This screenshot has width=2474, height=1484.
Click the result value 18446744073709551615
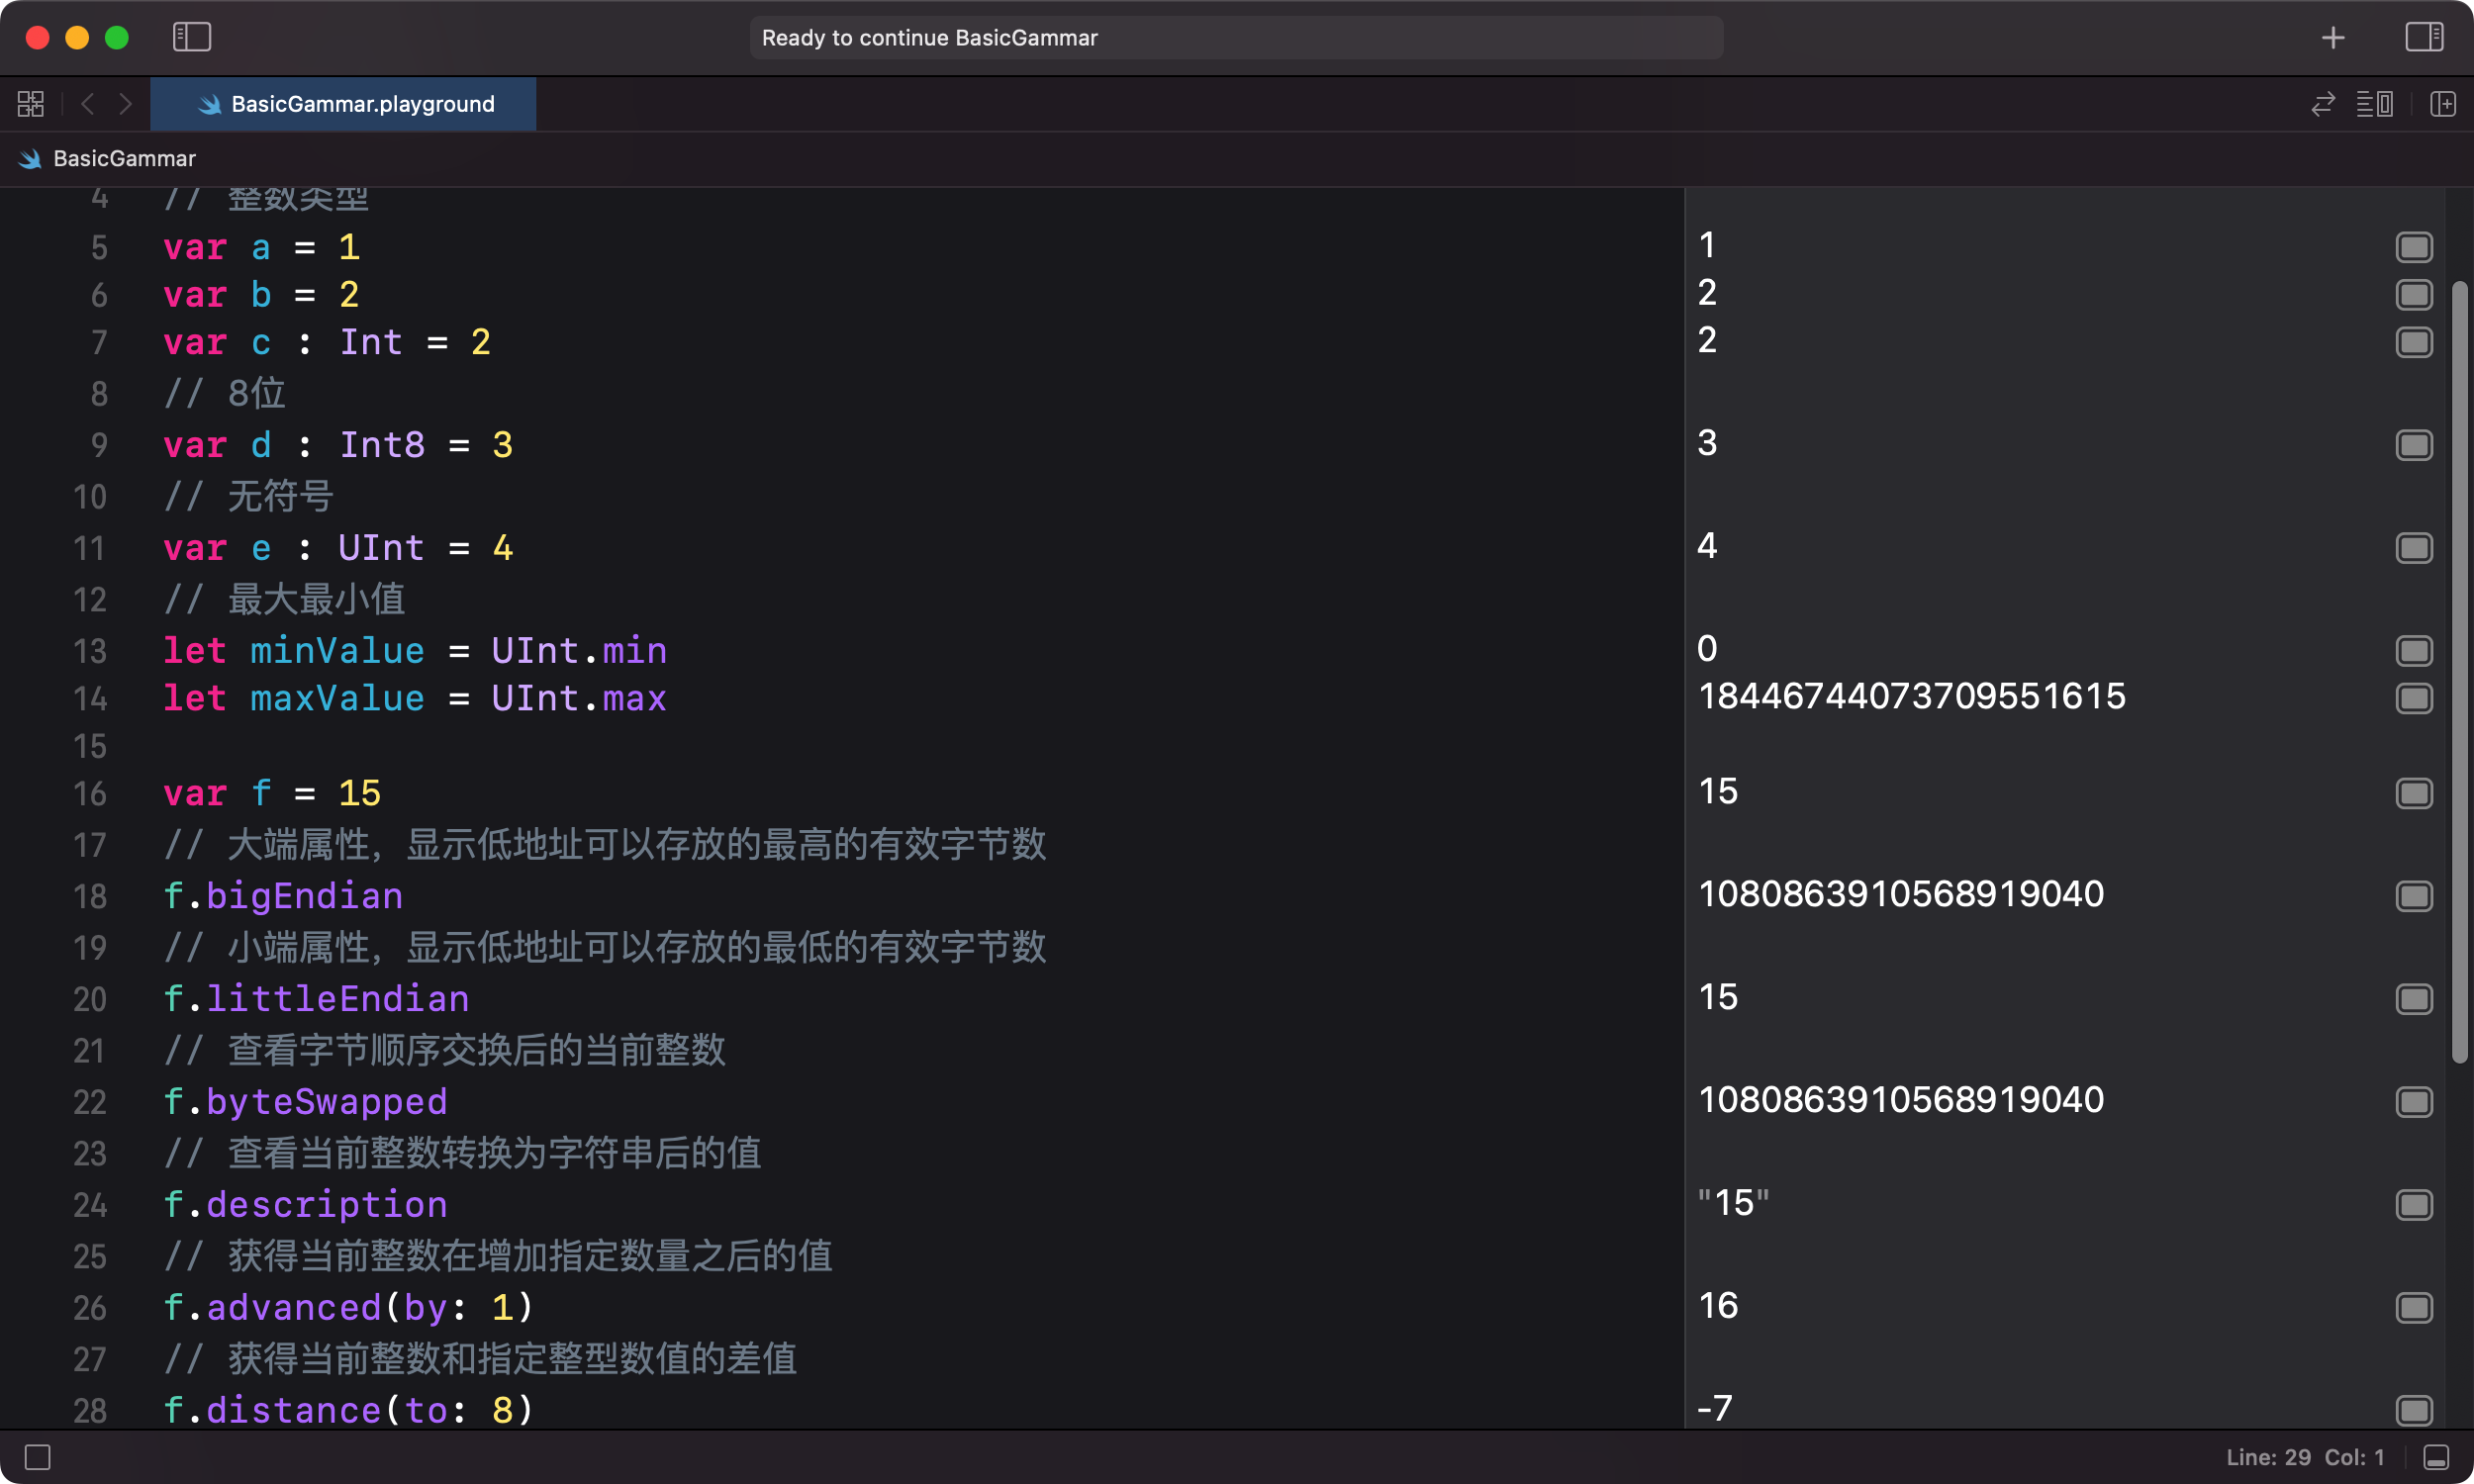pyautogui.click(x=1912, y=697)
